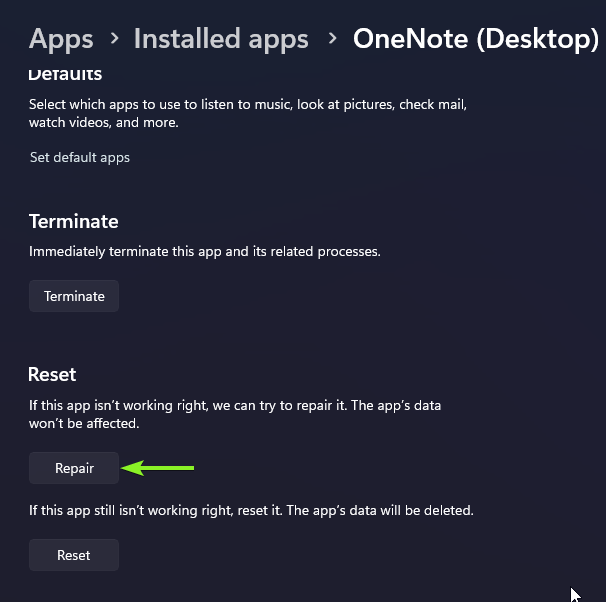
Task: Click the chevron after Installed apps breadcrumb
Action: tap(331, 39)
